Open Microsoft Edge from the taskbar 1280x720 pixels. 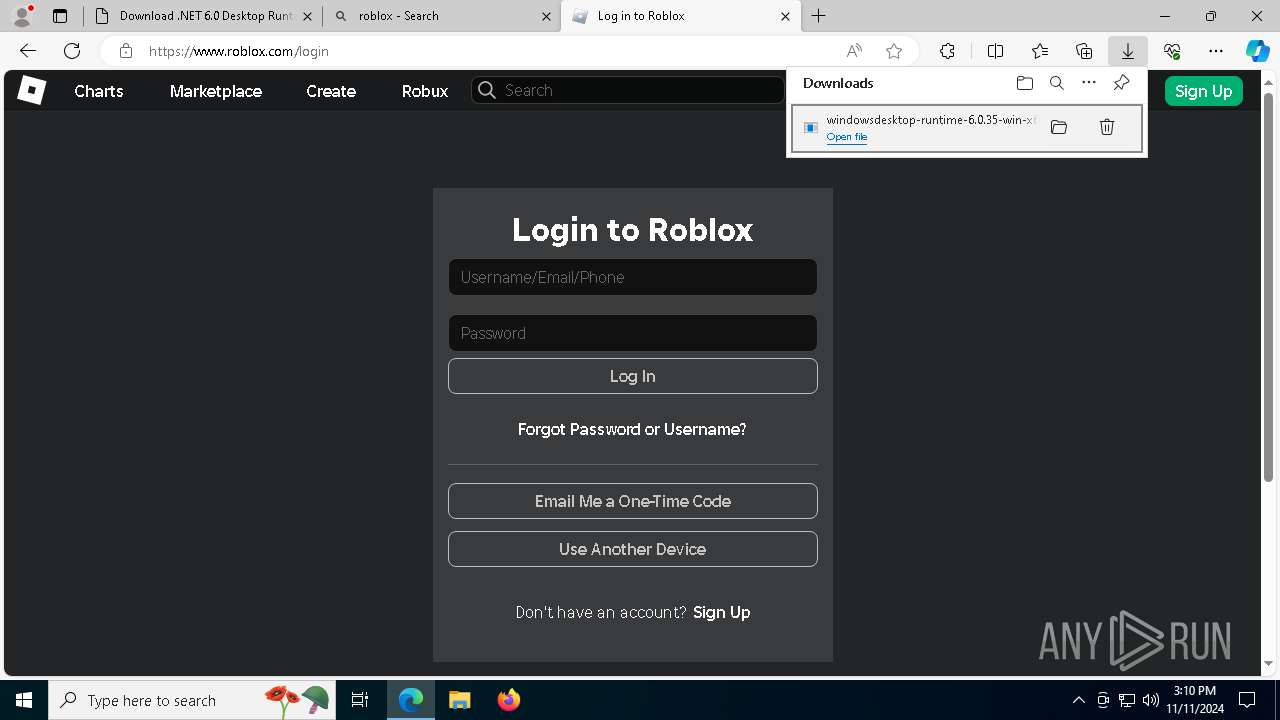point(411,700)
